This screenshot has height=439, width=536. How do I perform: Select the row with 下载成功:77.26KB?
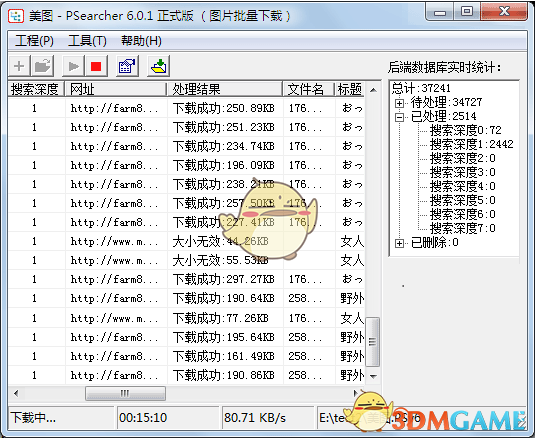(x=186, y=318)
